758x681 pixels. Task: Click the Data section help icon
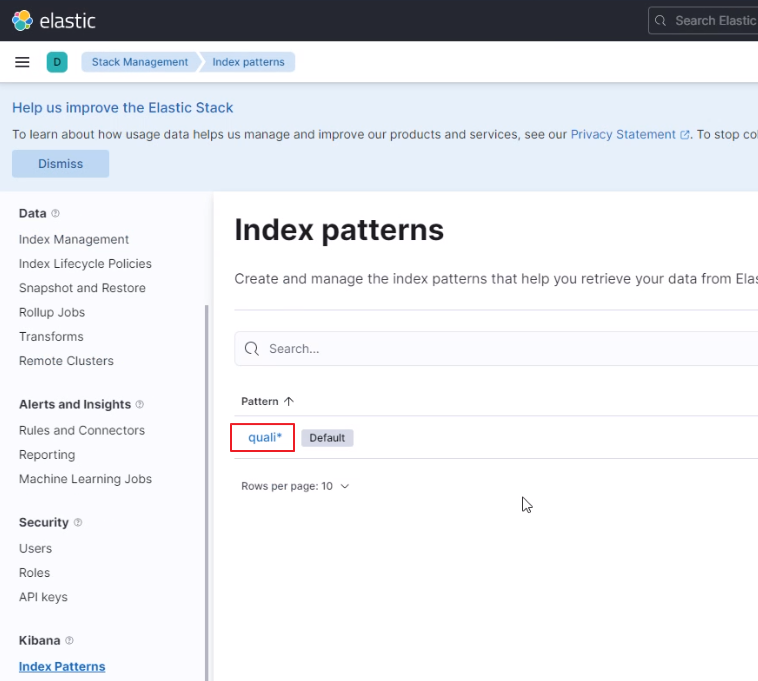56,213
